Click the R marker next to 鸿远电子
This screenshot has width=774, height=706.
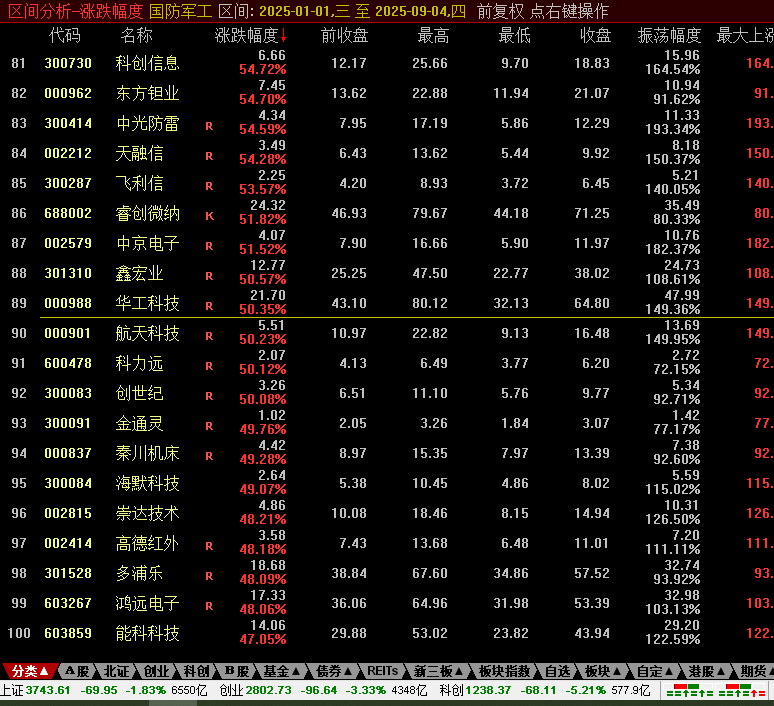(209, 606)
